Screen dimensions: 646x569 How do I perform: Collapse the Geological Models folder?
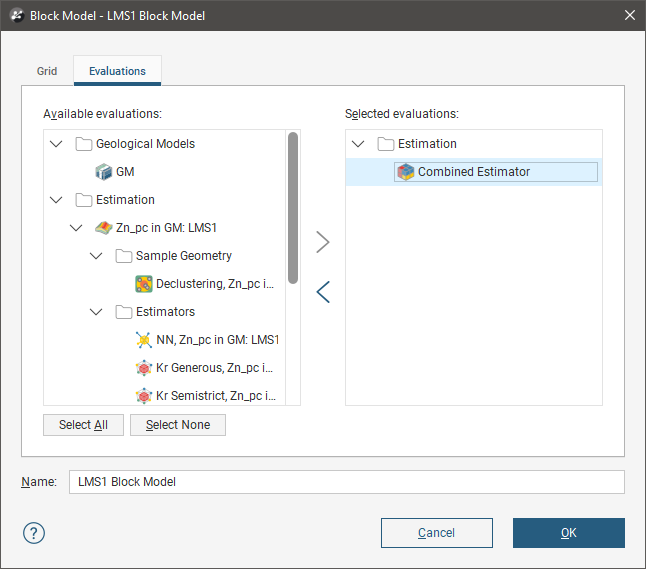point(56,144)
